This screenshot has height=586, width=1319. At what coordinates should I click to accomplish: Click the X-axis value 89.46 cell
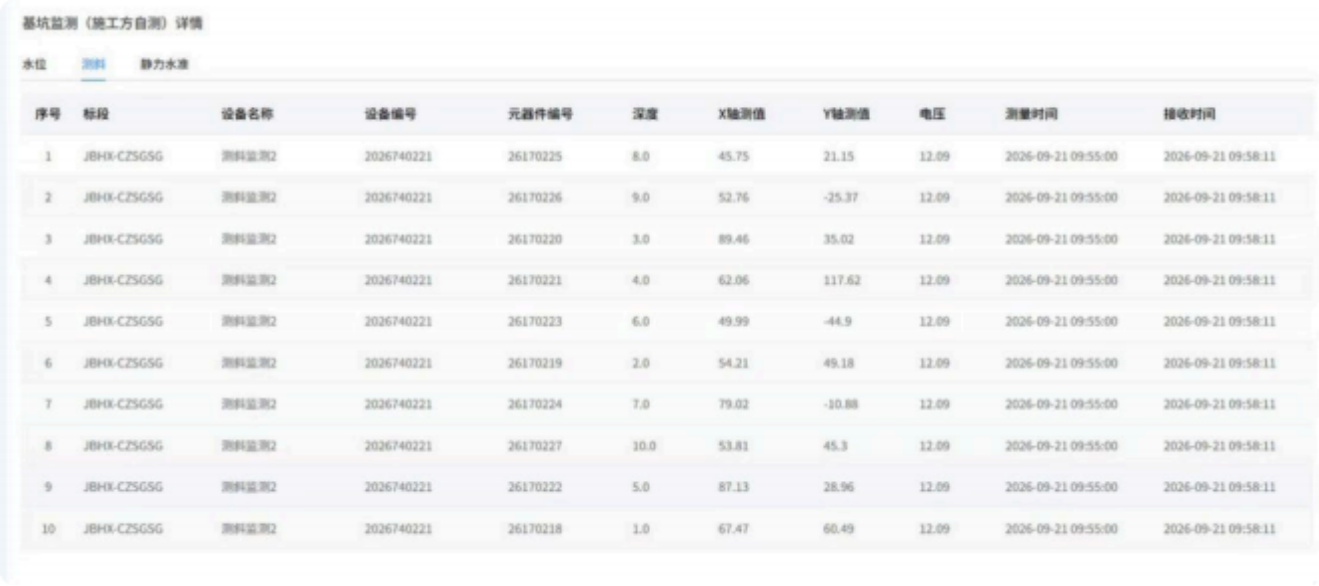(x=733, y=240)
